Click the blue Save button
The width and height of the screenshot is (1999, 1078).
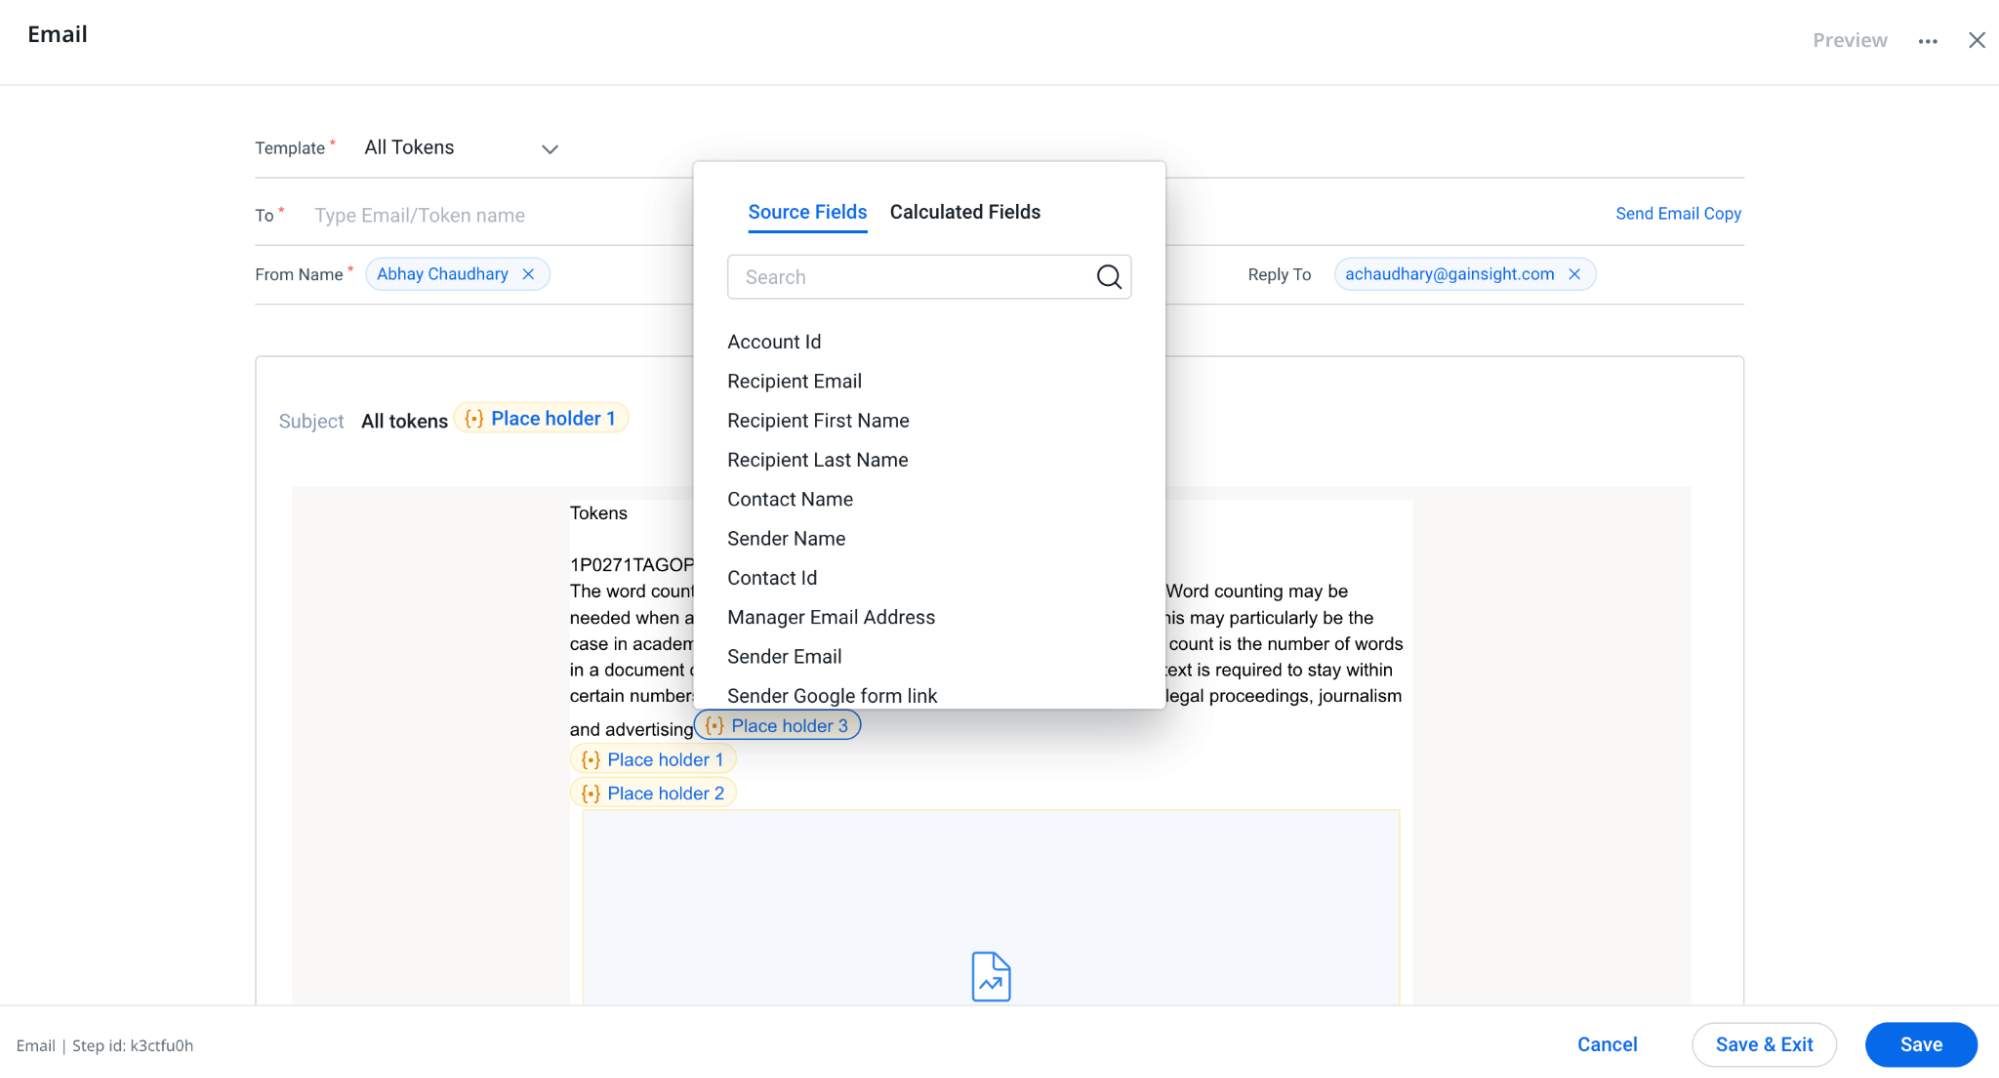coord(1920,1044)
